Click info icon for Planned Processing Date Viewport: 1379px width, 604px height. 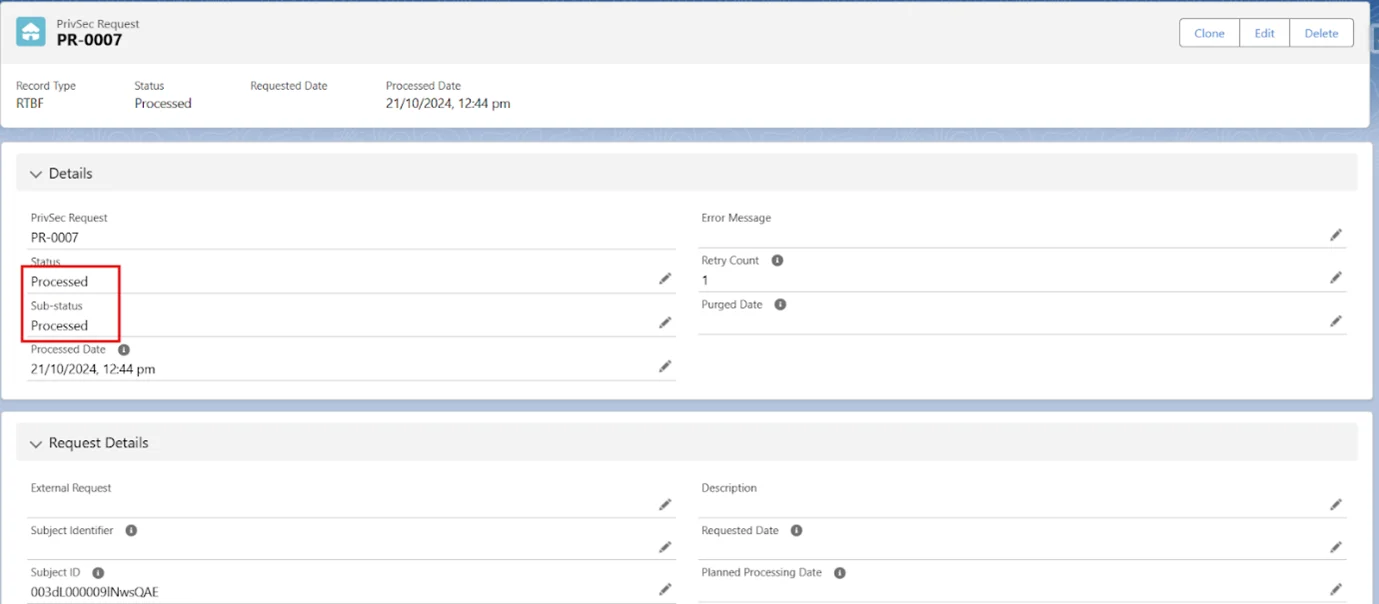pyautogui.click(x=840, y=573)
